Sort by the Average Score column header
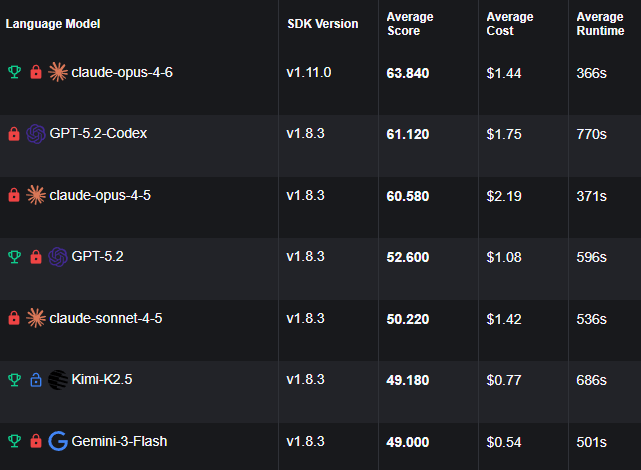 [410, 24]
